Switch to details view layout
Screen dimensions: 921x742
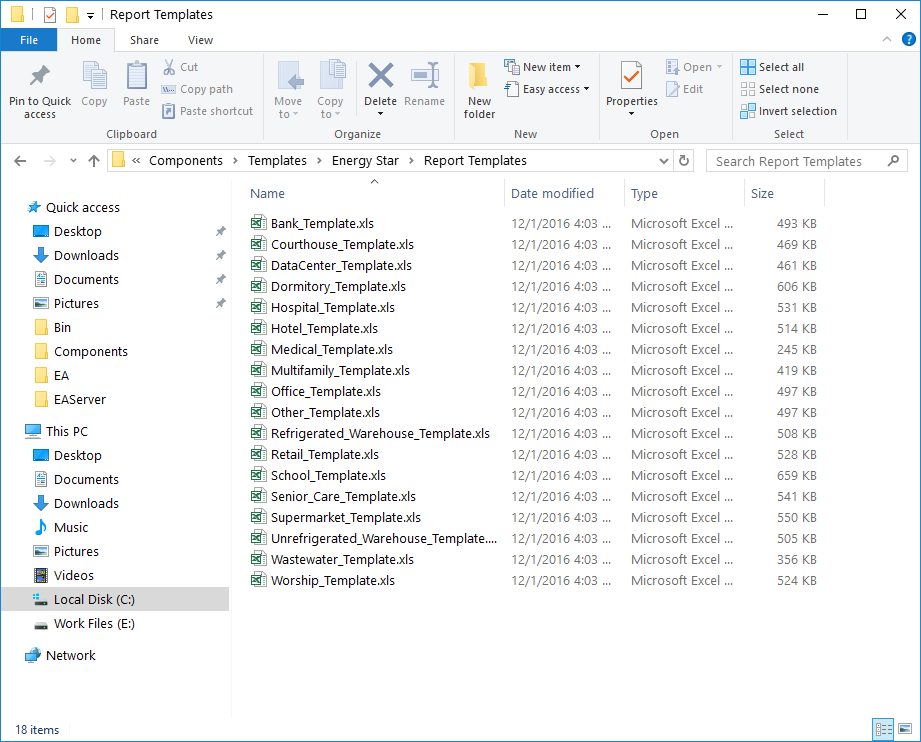coord(883,729)
